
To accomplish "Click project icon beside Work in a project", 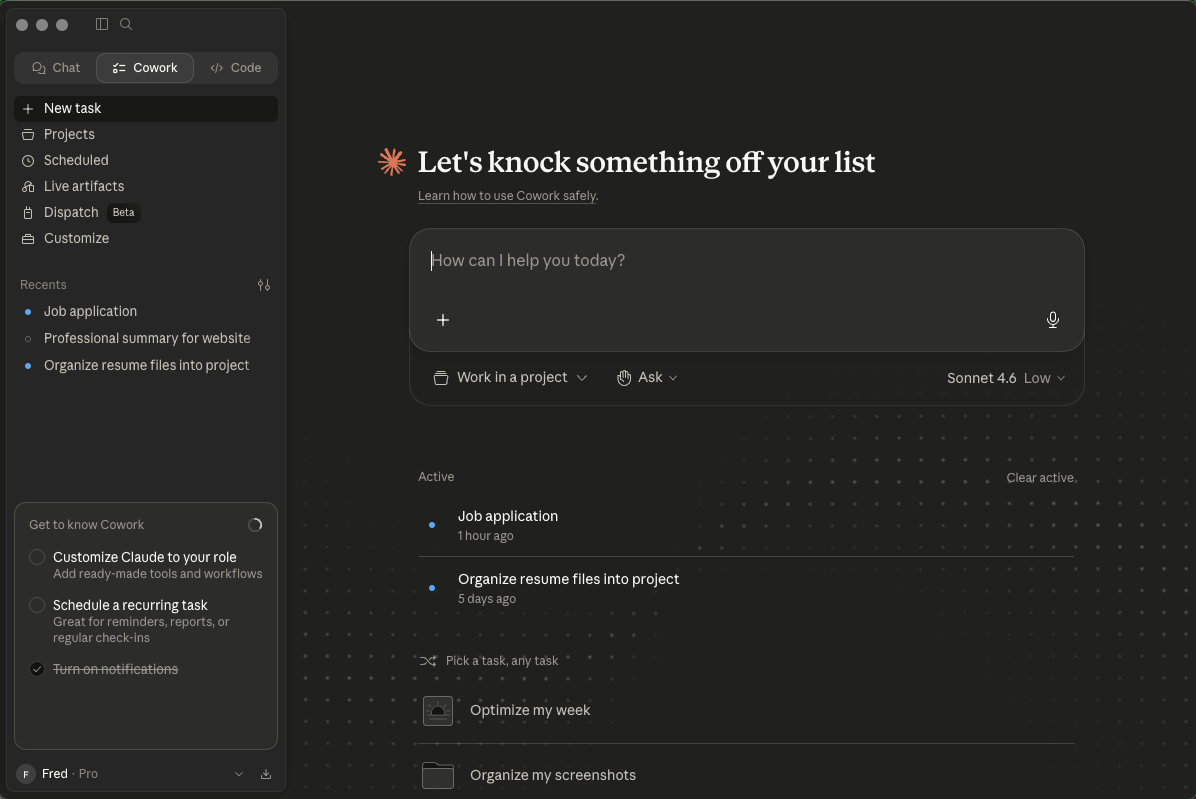I will point(441,378).
